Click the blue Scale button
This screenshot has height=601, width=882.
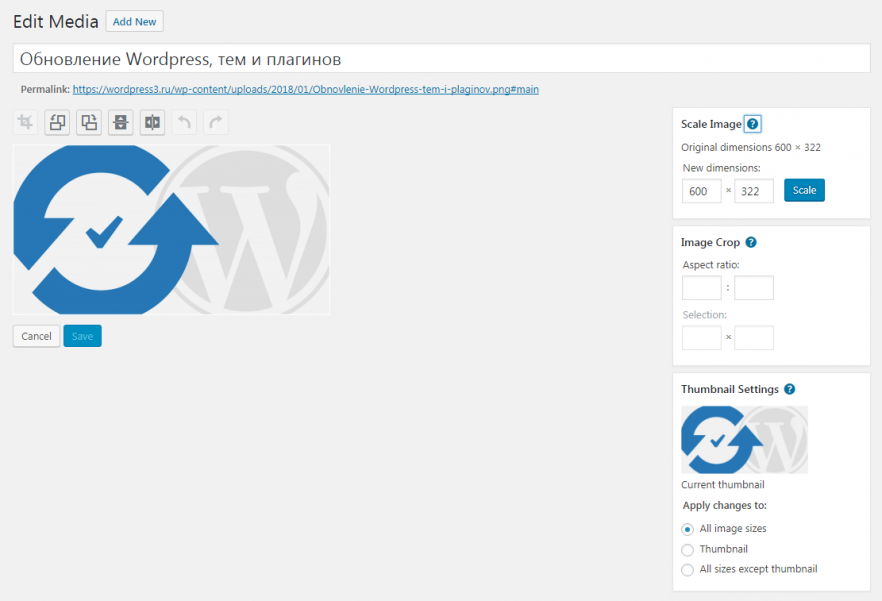click(804, 191)
